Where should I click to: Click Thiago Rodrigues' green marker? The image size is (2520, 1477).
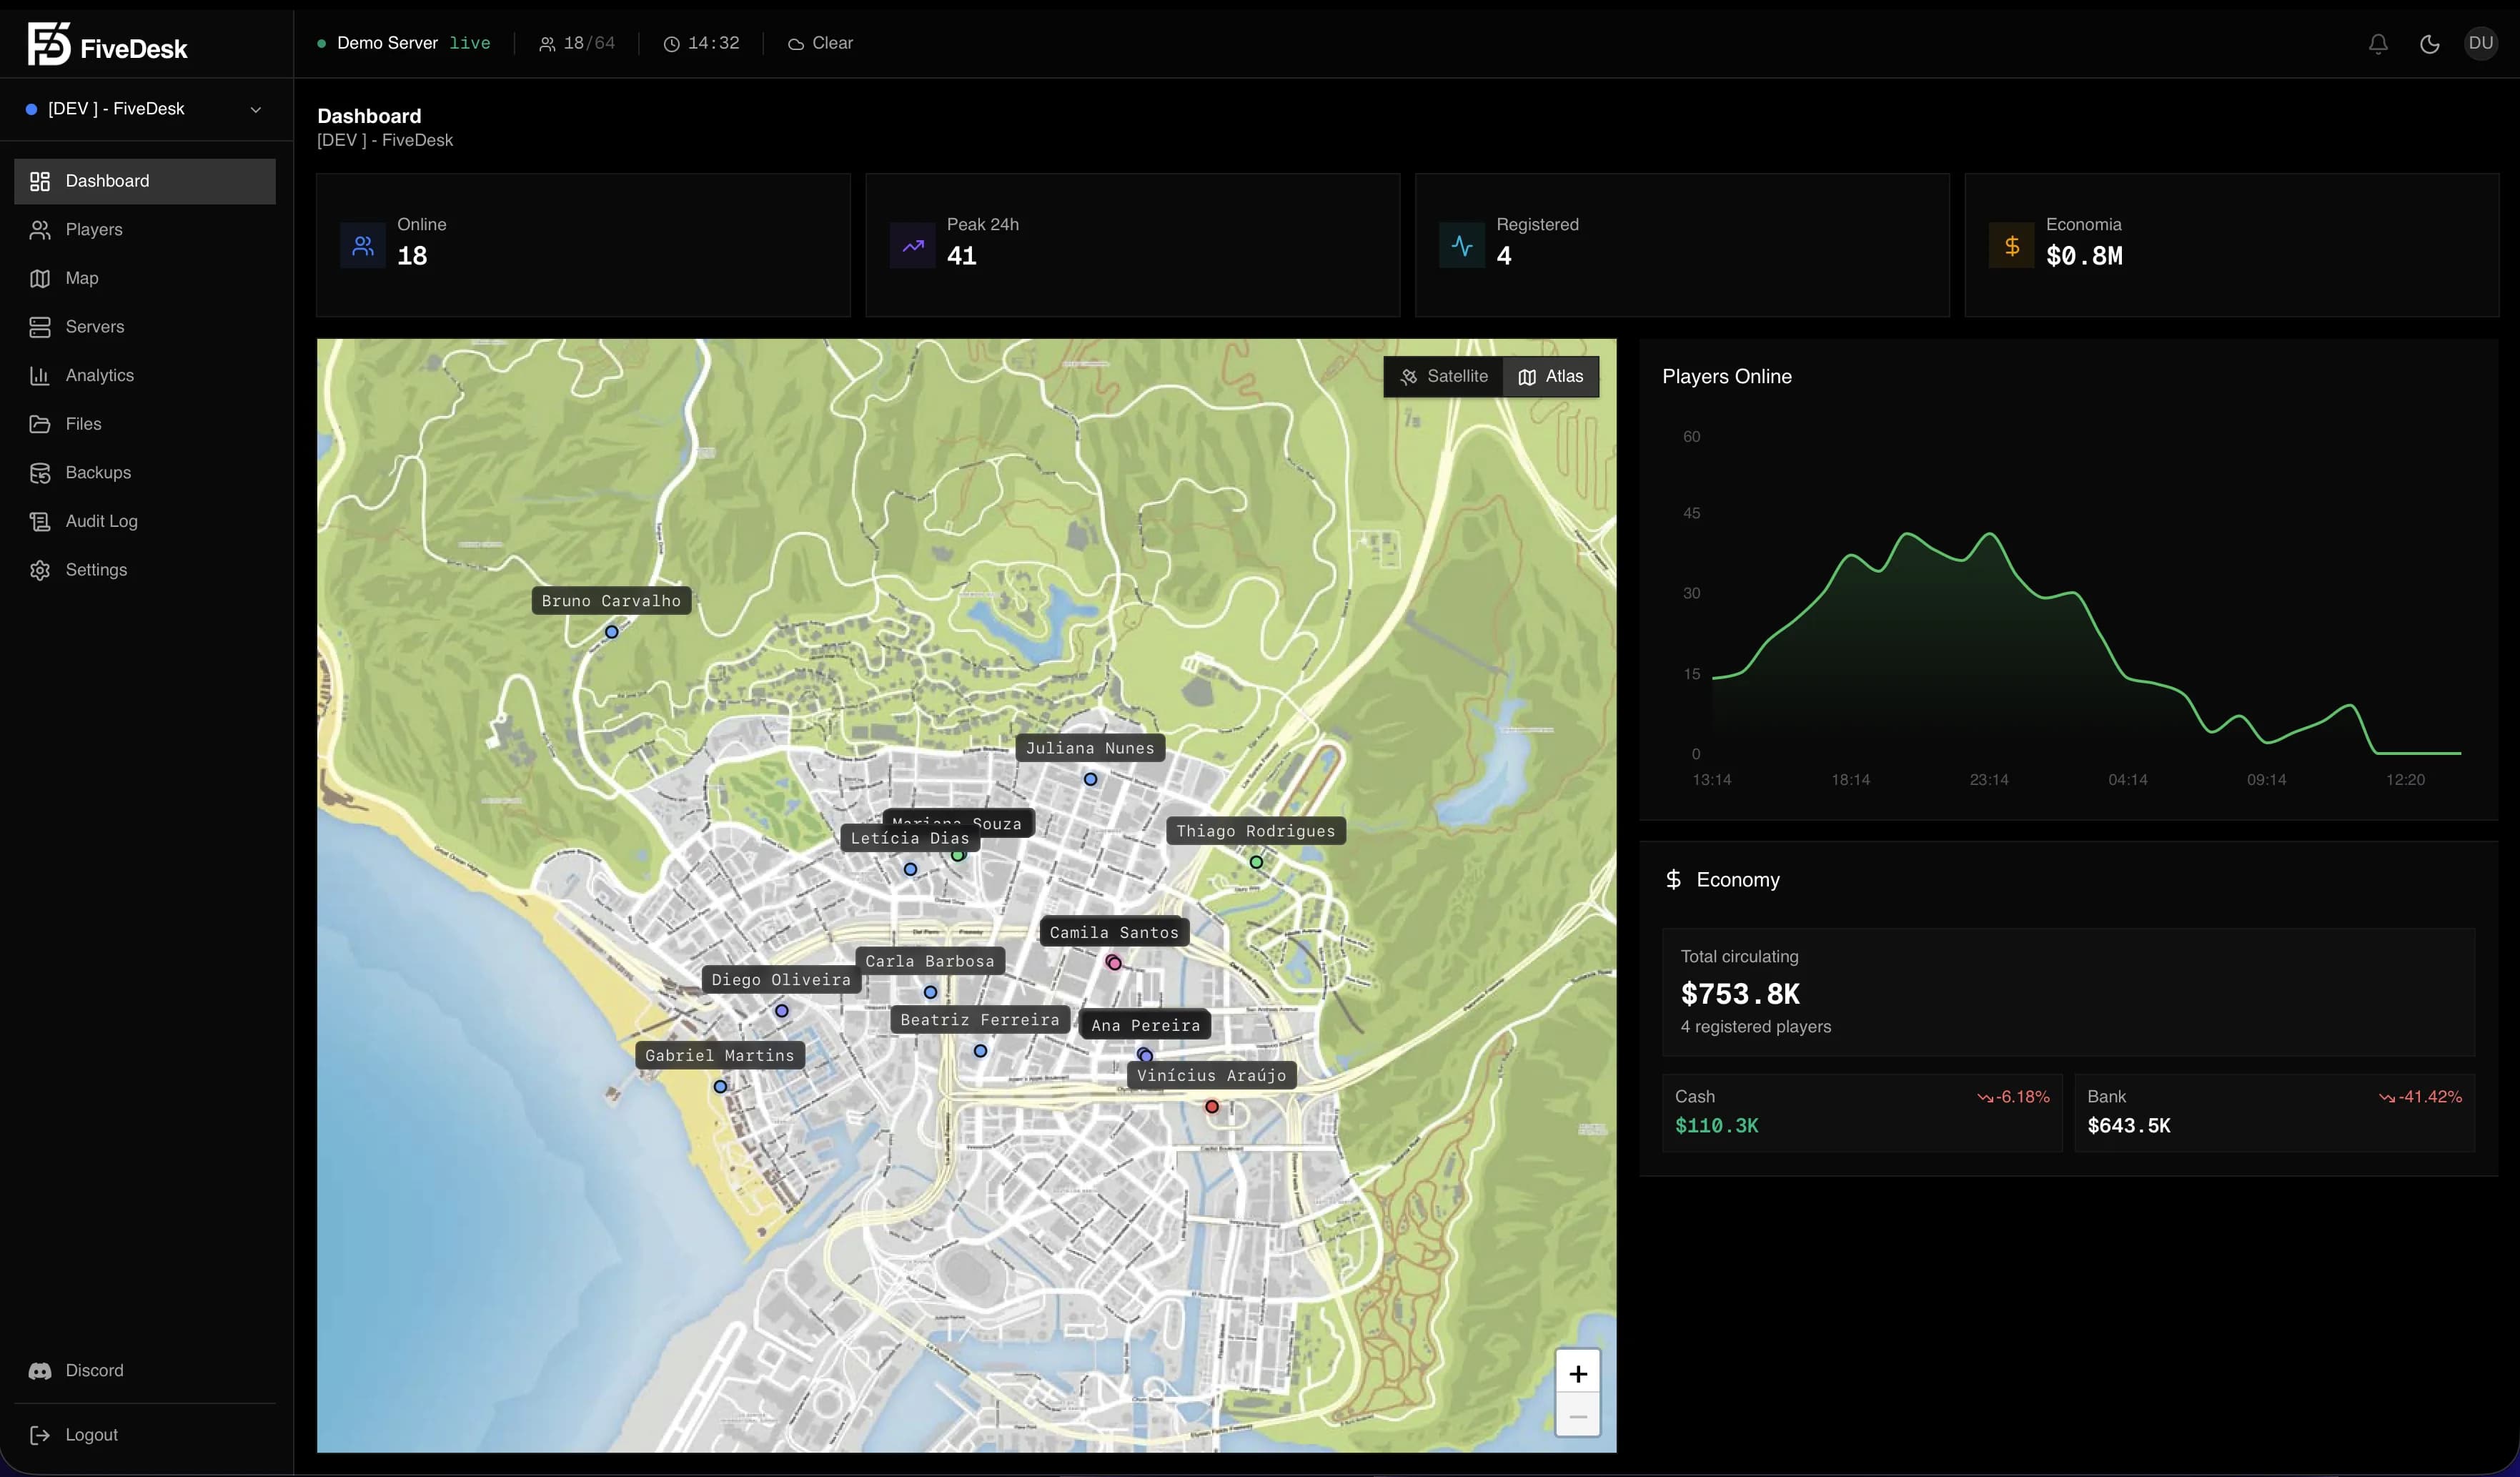coord(1256,862)
